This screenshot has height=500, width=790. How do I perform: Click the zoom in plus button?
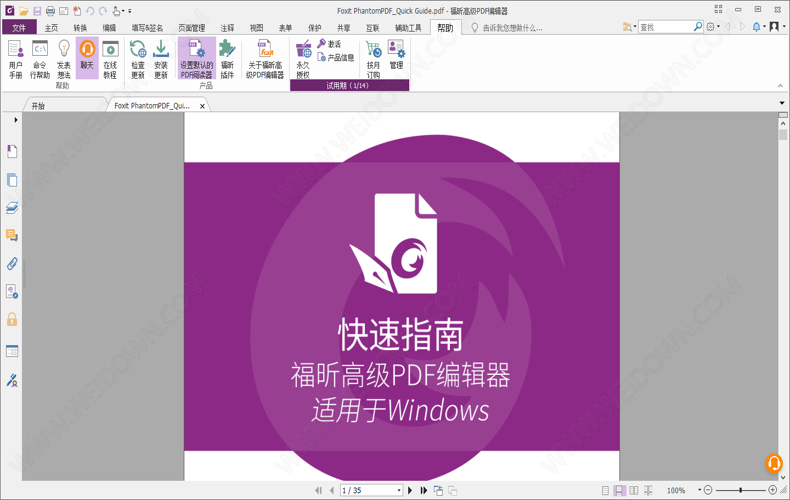[772, 490]
